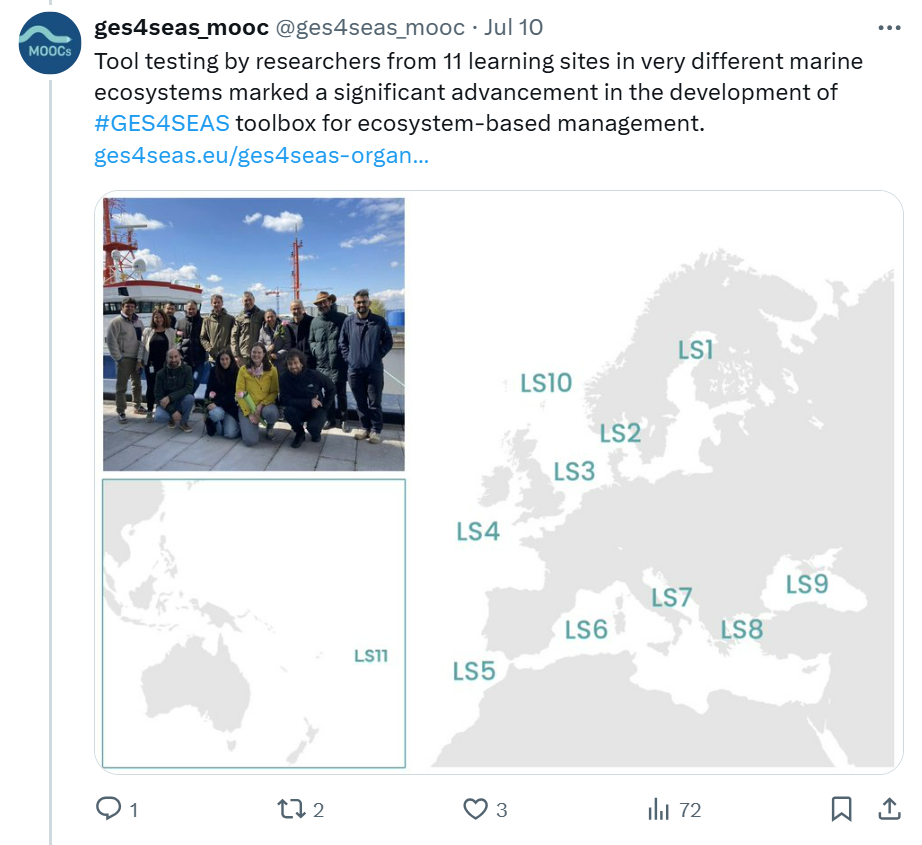This screenshot has width=922, height=845.
Task: Click the LS1 label on the map
Action: [695, 350]
